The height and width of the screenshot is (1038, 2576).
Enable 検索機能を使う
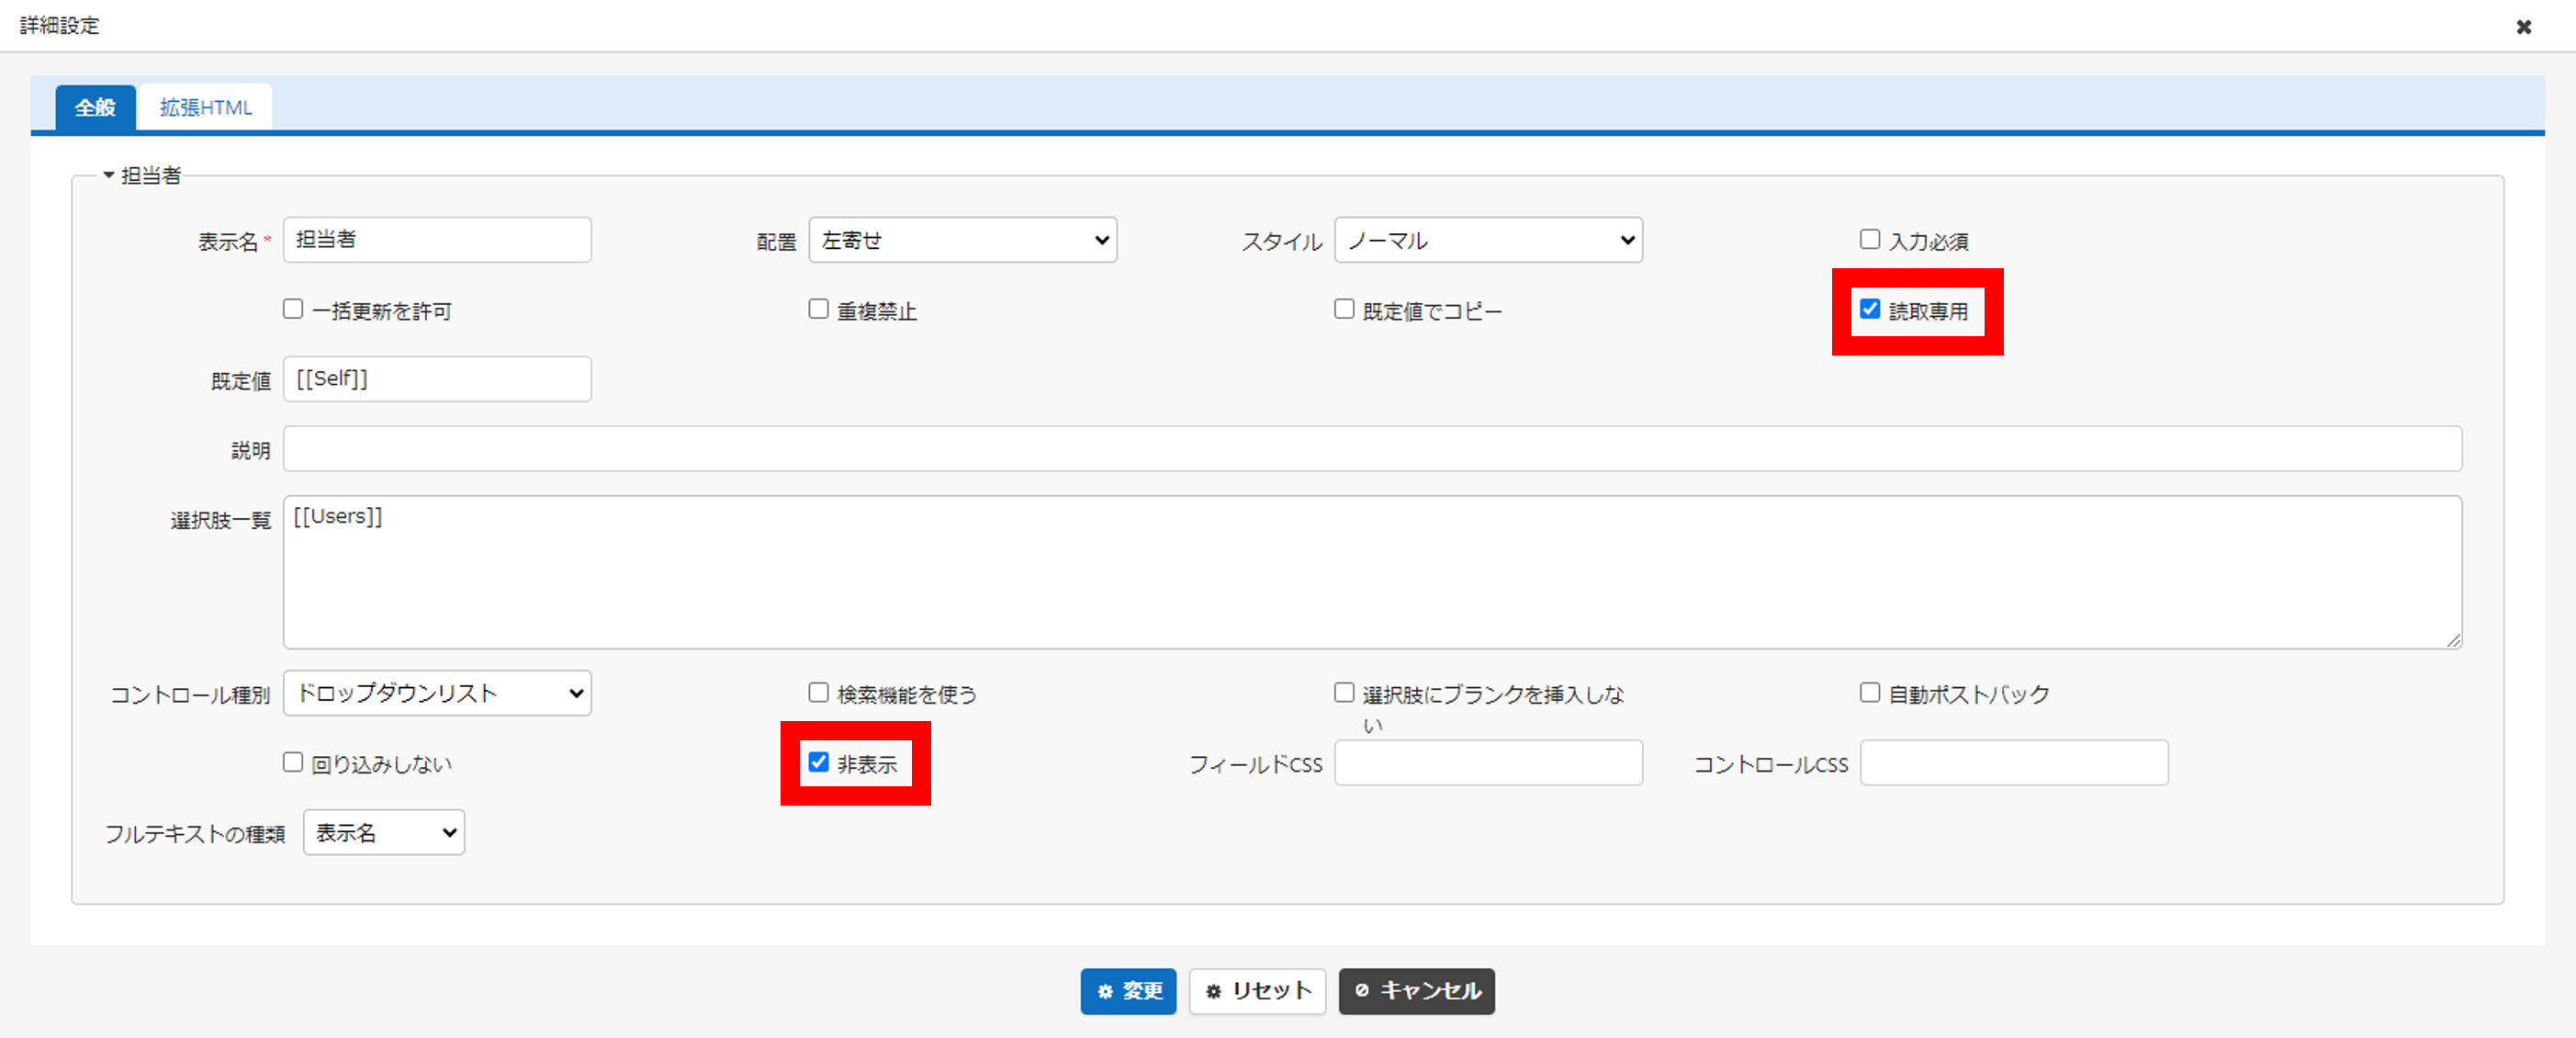tap(818, 692)
